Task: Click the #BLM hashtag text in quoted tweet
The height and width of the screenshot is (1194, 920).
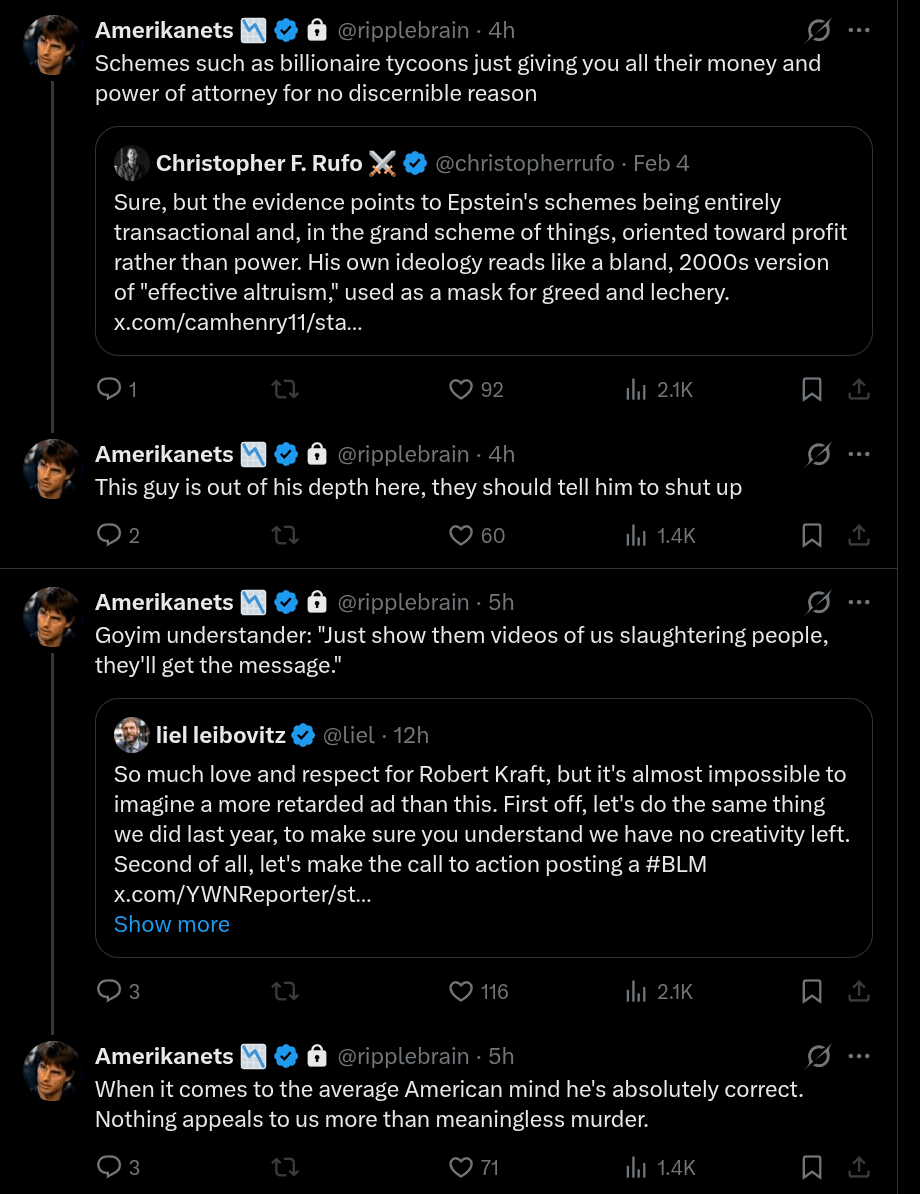Action: pos(676,864)
